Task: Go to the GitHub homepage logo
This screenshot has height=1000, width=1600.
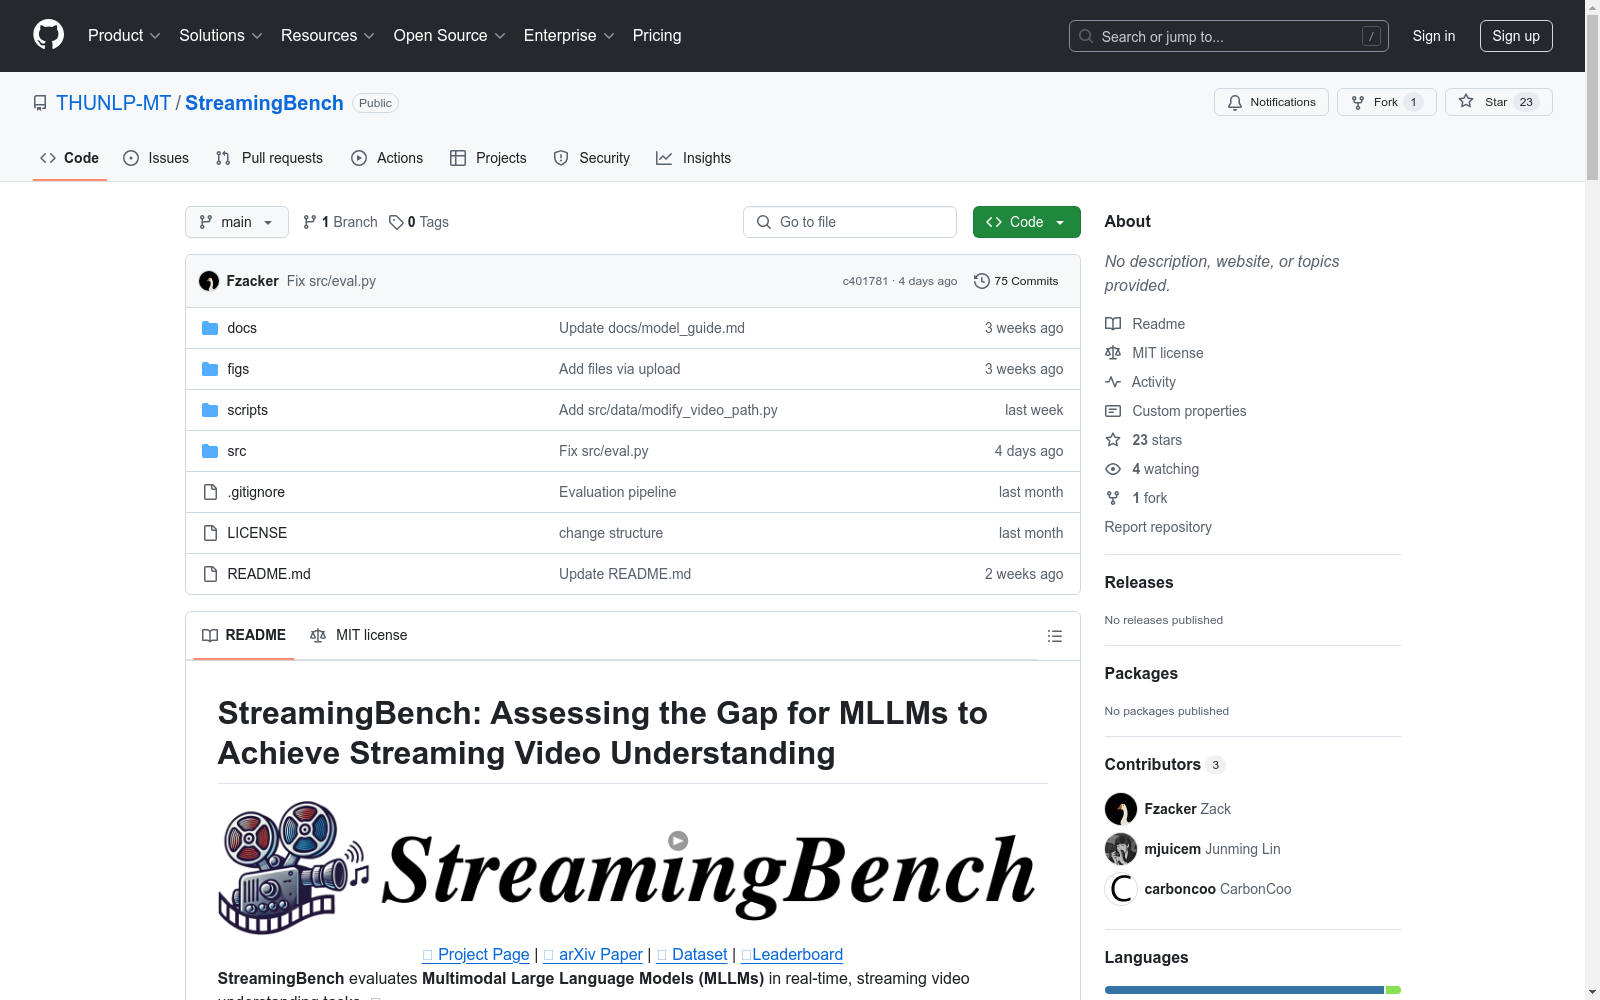Action: coord(48,35)
